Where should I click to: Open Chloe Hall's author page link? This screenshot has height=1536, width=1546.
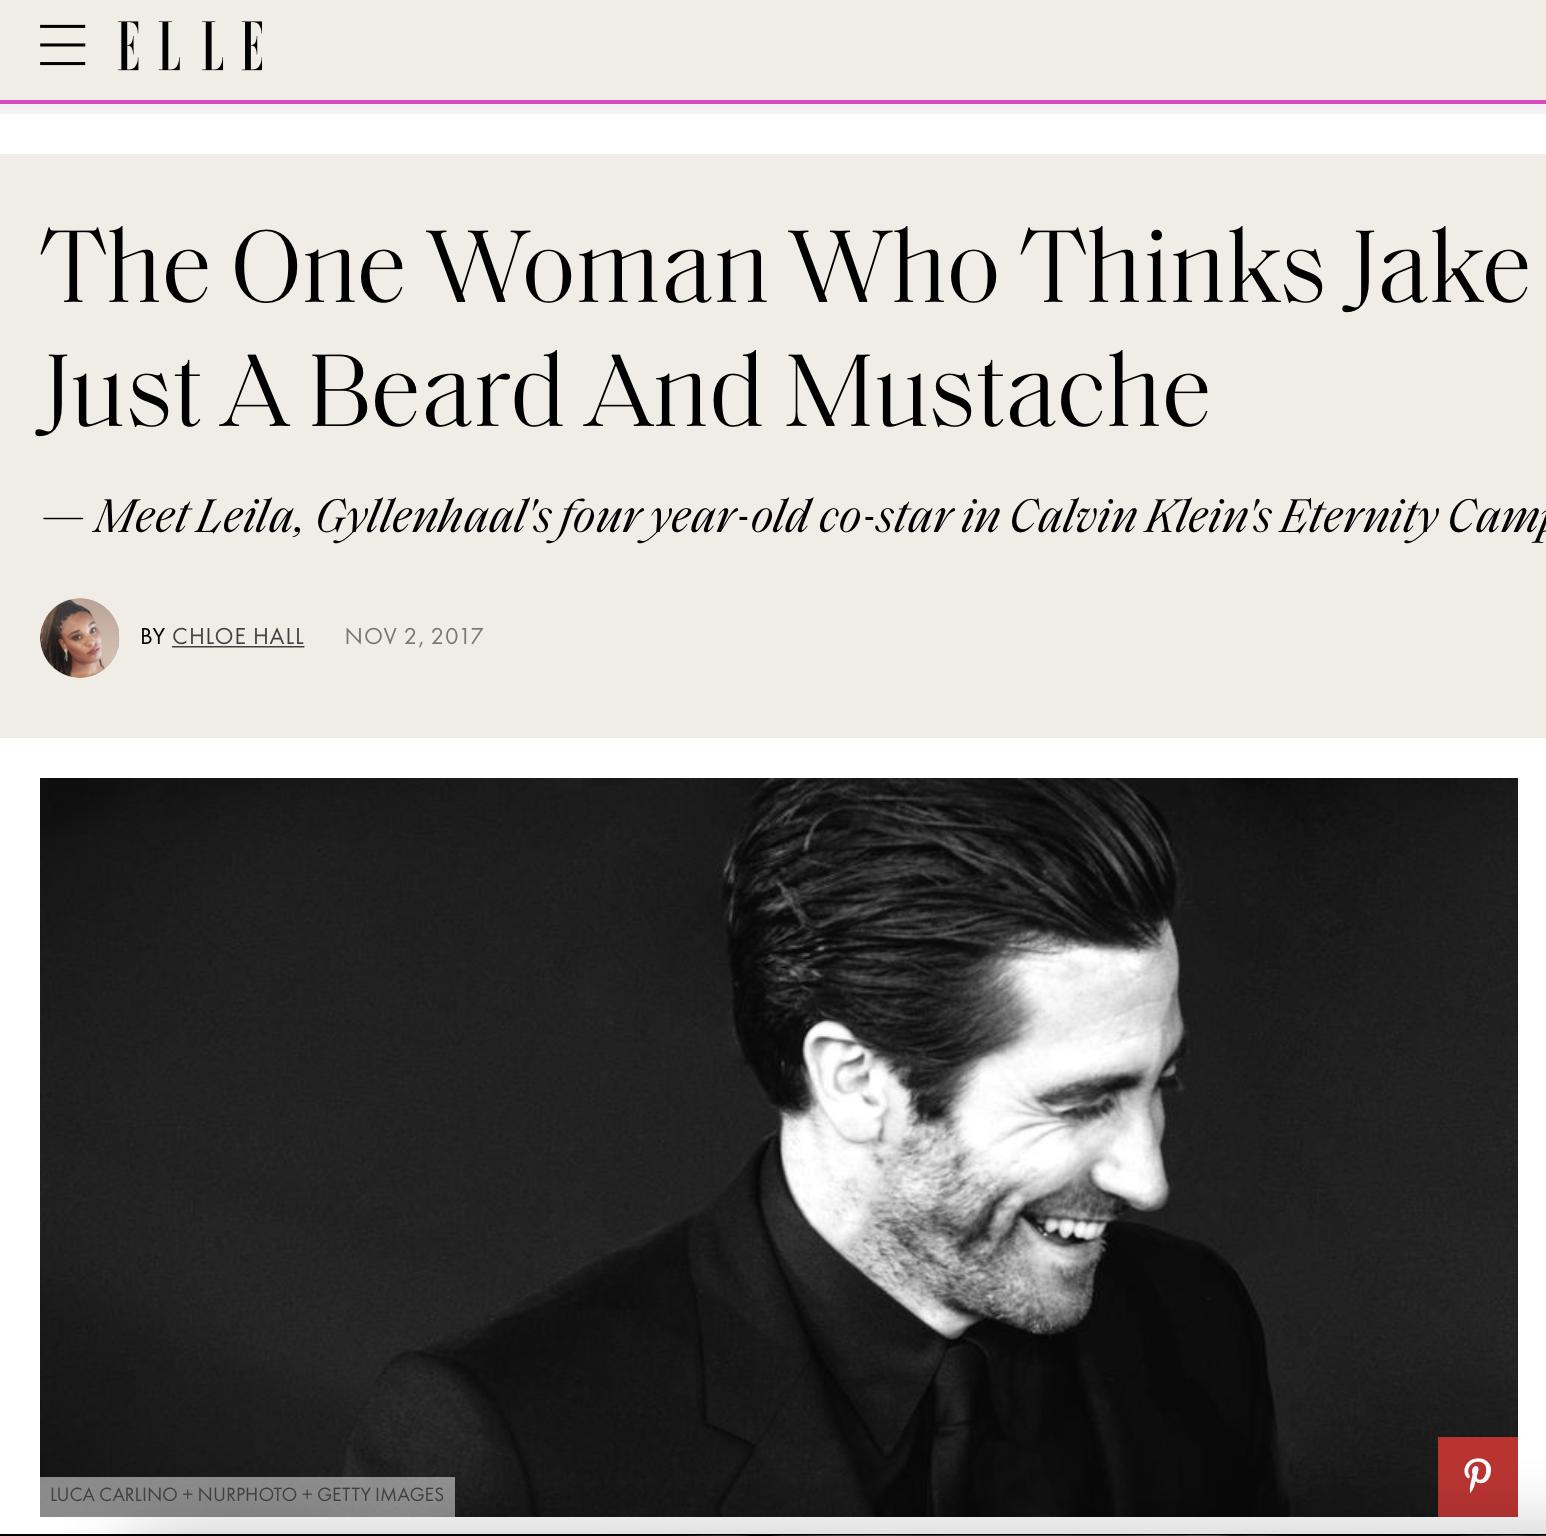point(238,636)
